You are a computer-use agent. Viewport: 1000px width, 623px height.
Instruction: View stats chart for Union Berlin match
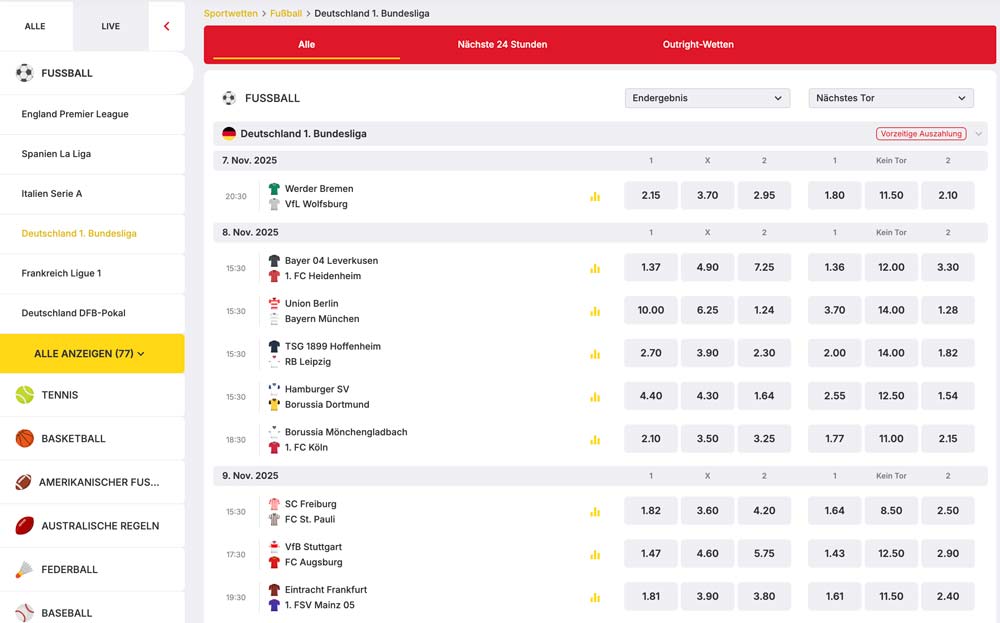click(595, 310)
